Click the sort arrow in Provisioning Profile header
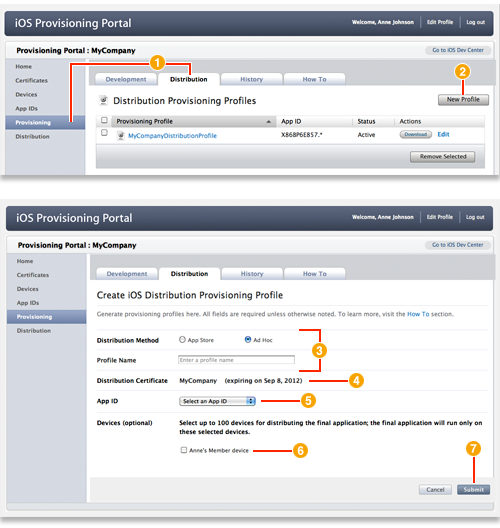The width and height of the screenshot is (500, 528). click(x=268, y=122)
